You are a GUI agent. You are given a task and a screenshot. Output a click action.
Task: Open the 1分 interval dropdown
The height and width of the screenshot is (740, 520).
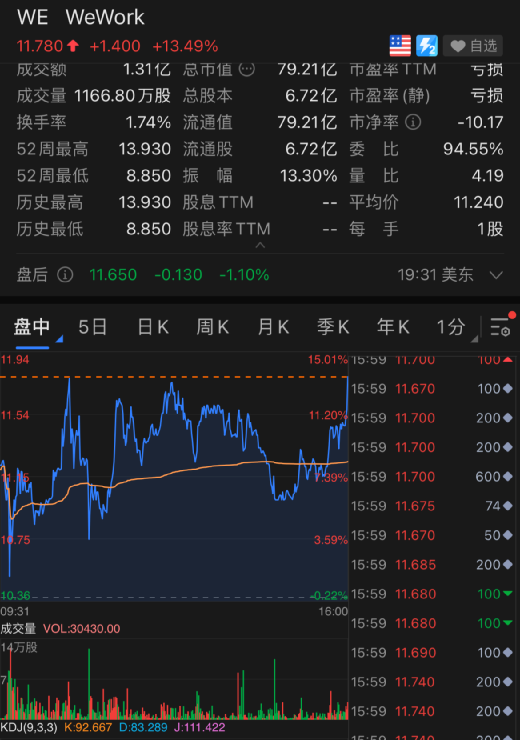pos(456,327)
